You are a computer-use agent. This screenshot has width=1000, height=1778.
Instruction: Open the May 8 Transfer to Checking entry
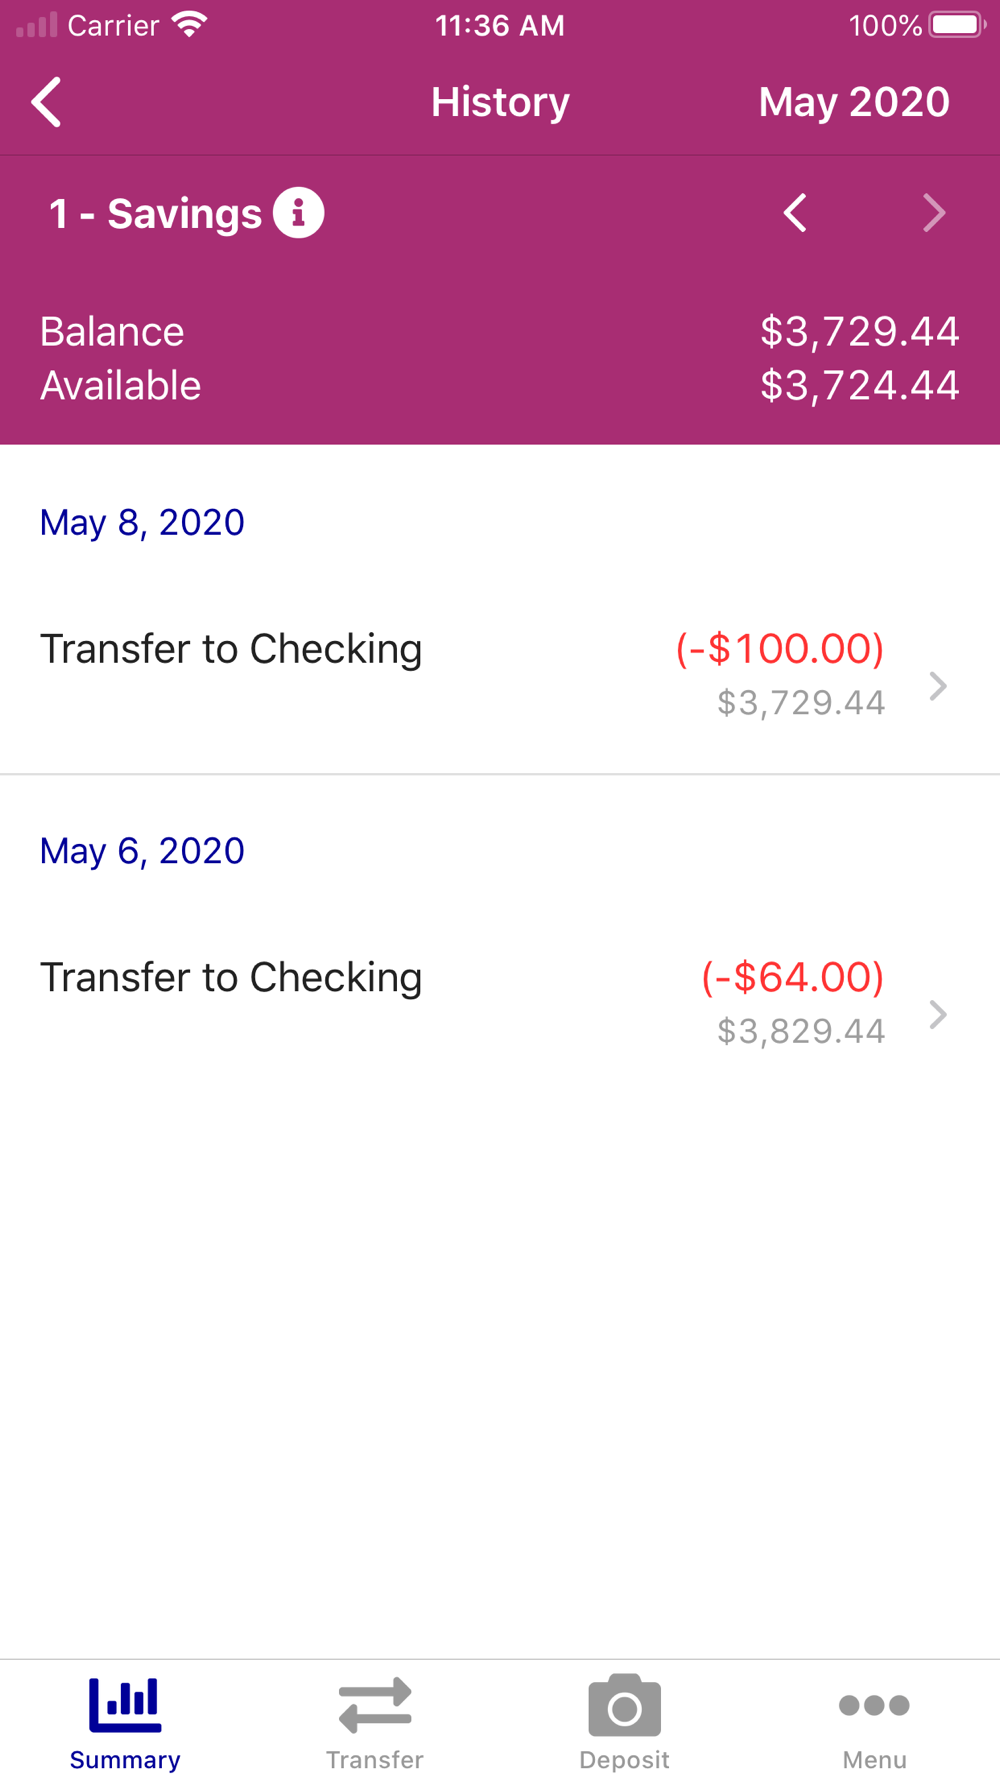click(500, 675)
